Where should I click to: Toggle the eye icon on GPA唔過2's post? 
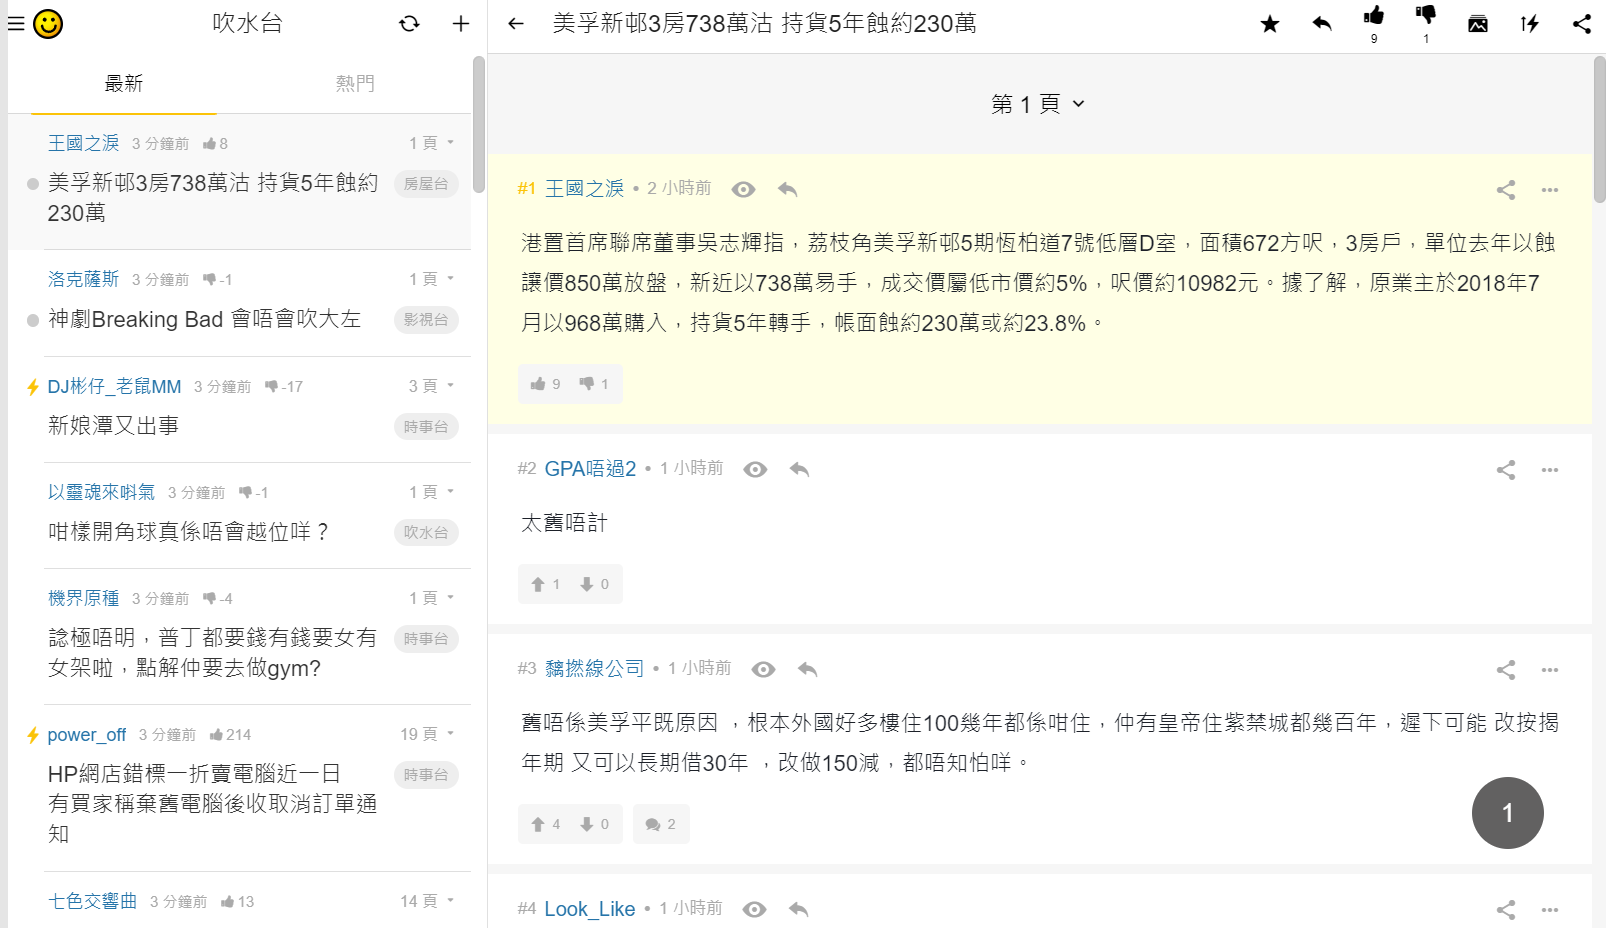pos(755,468)
